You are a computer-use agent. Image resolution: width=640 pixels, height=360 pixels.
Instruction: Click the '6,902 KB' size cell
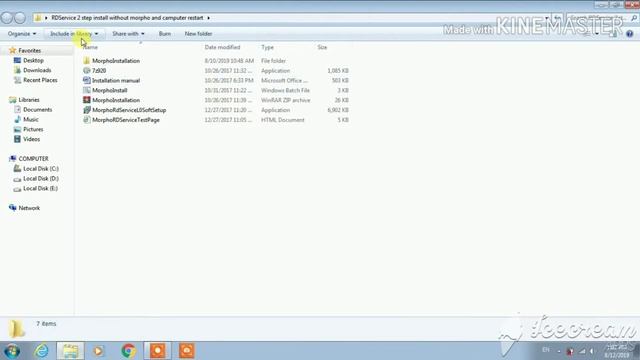pyautogui.click(x=338, y=110)
